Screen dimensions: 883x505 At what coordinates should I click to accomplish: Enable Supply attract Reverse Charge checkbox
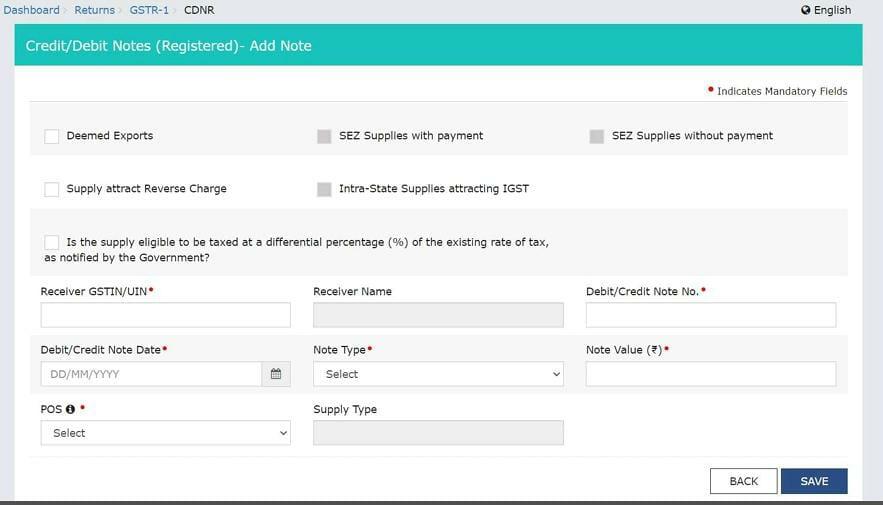point(51,189)
